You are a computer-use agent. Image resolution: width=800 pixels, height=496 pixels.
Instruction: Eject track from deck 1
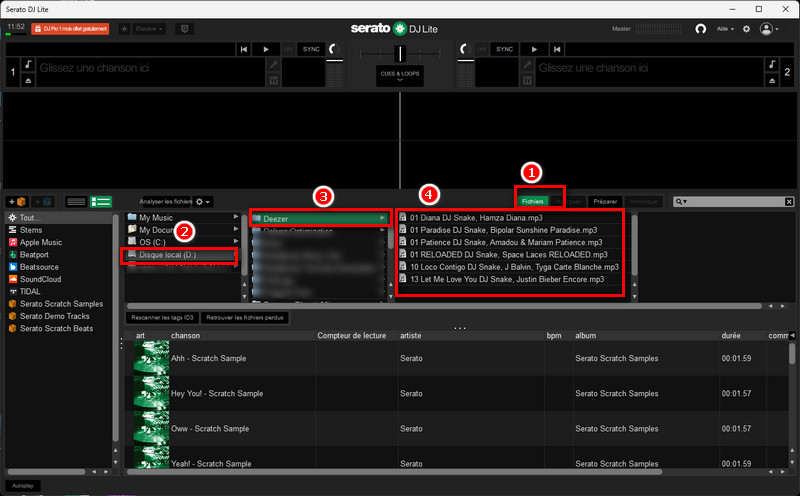[28, 80]
